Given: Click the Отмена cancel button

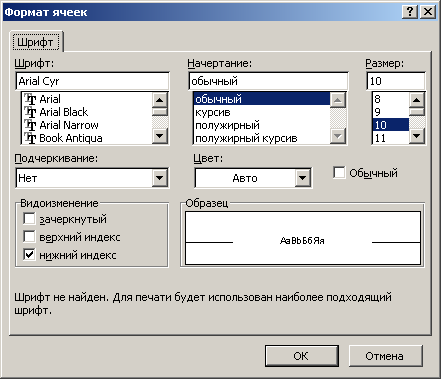Looking at the screenshot, I should (385, 356).
